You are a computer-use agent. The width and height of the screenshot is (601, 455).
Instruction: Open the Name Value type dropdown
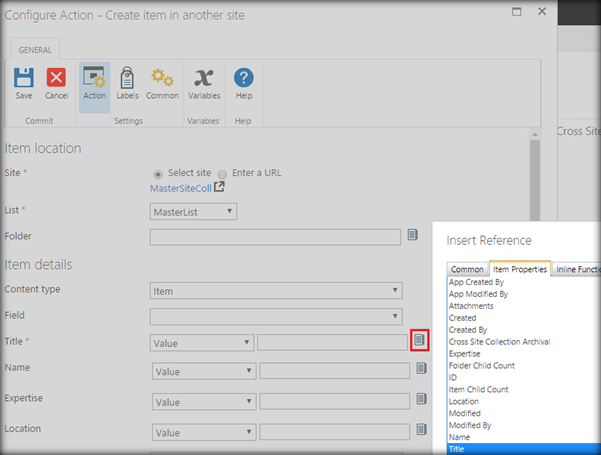204,371
